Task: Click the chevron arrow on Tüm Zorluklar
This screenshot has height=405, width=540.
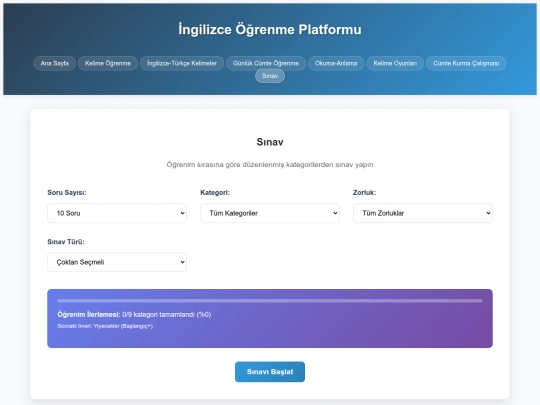Action: coord(488,213)
